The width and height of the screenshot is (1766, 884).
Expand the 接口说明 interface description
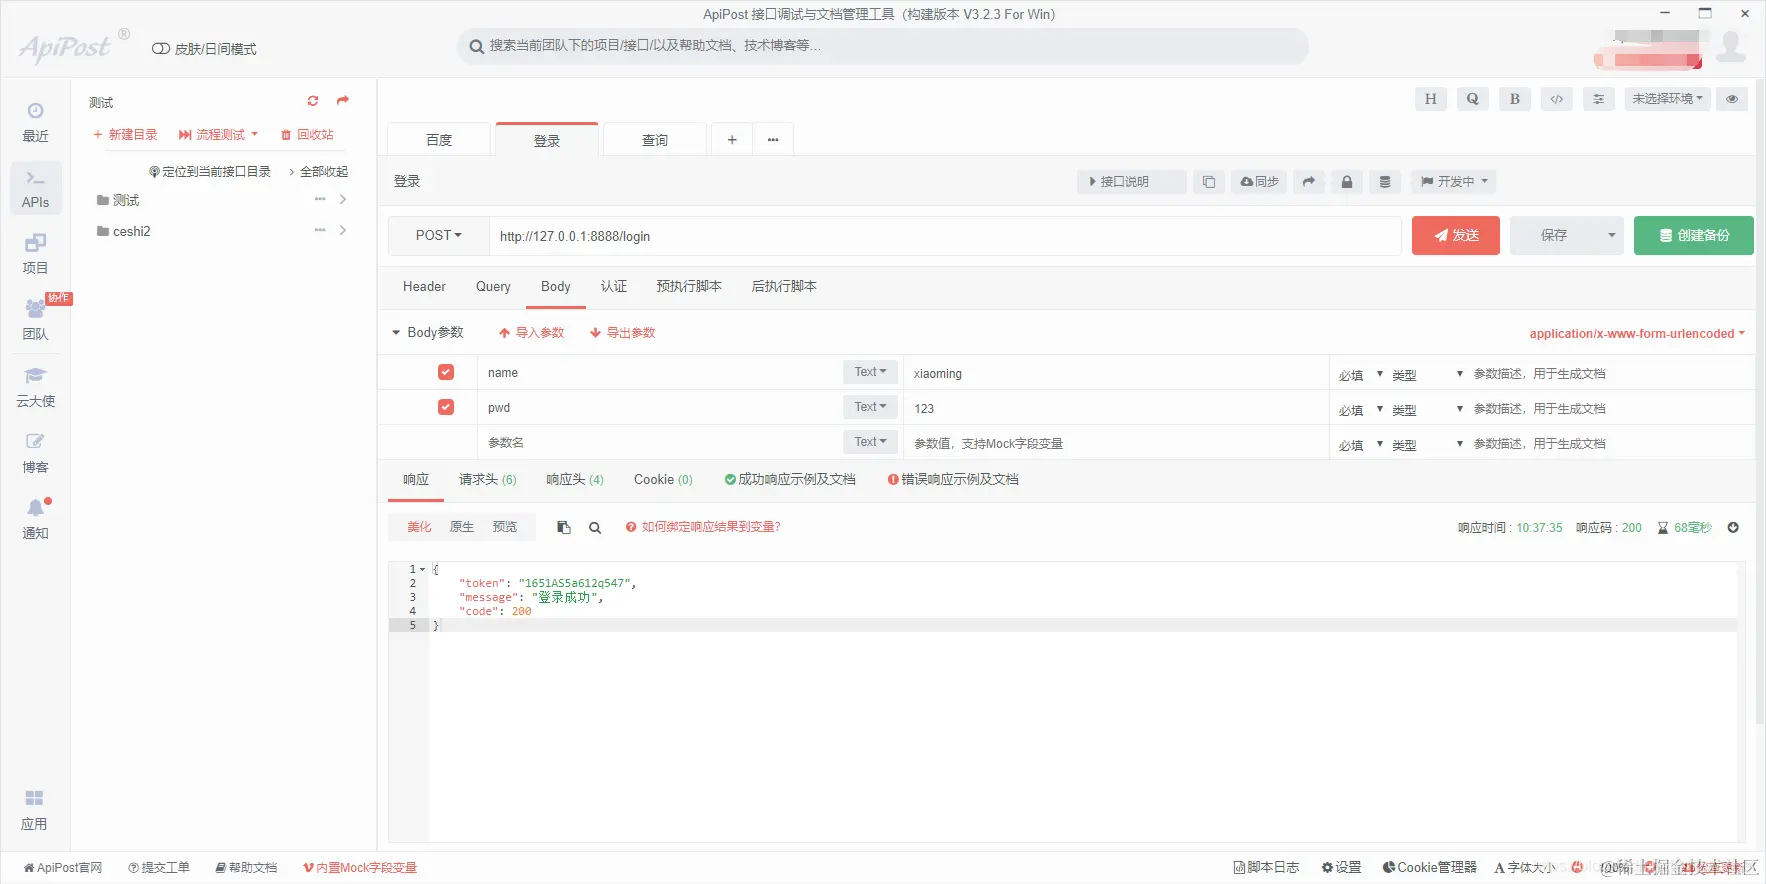point(1132,182)
